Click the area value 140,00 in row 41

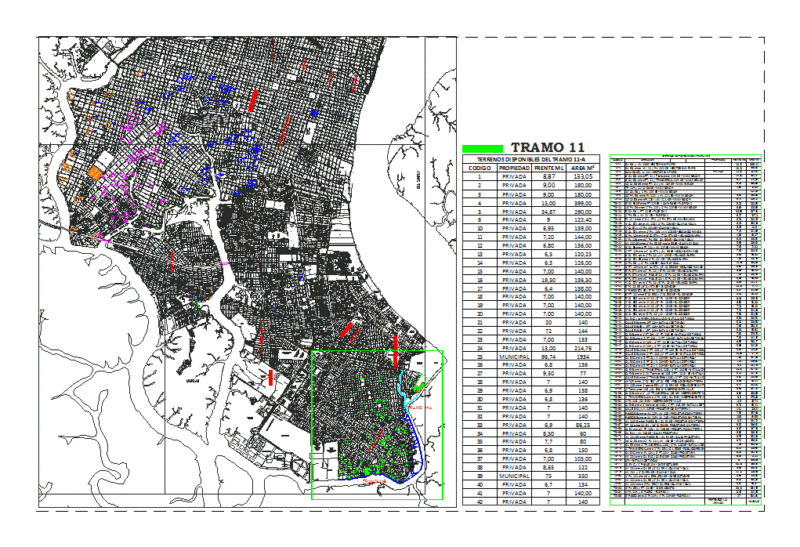tap(582, 493)
